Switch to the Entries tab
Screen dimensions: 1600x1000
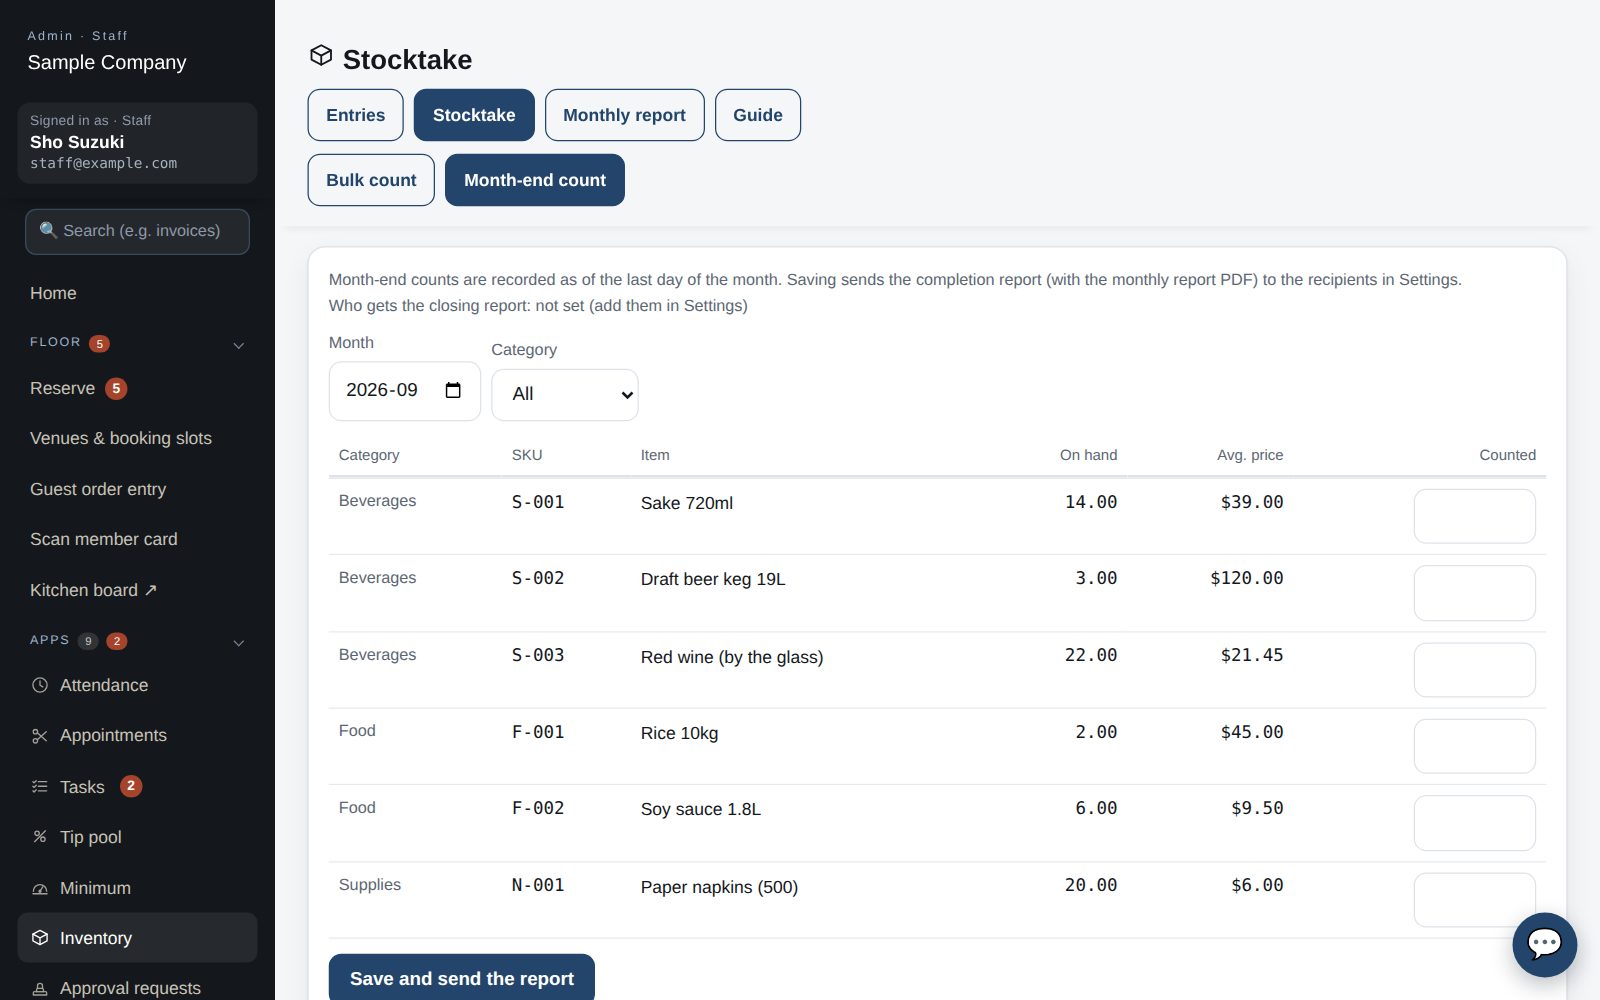coord(355,115)
